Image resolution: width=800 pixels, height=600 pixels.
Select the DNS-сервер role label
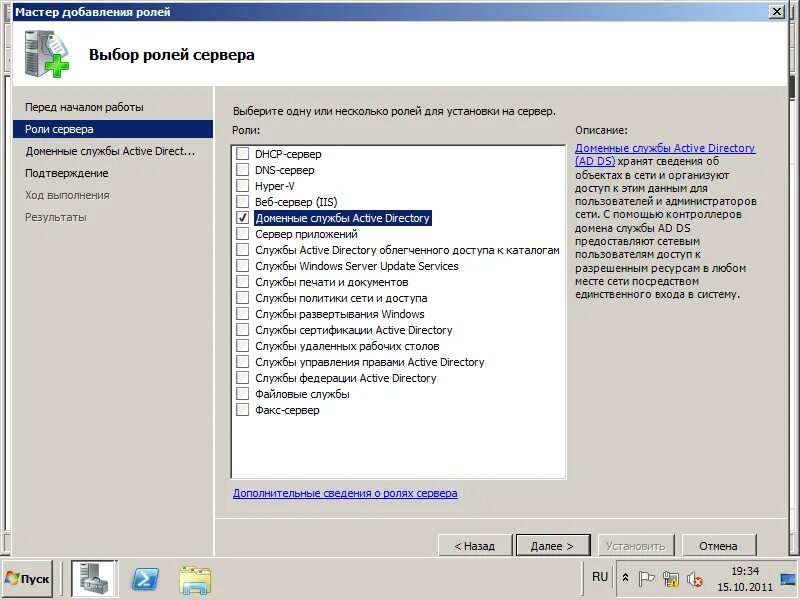(285, 169)
